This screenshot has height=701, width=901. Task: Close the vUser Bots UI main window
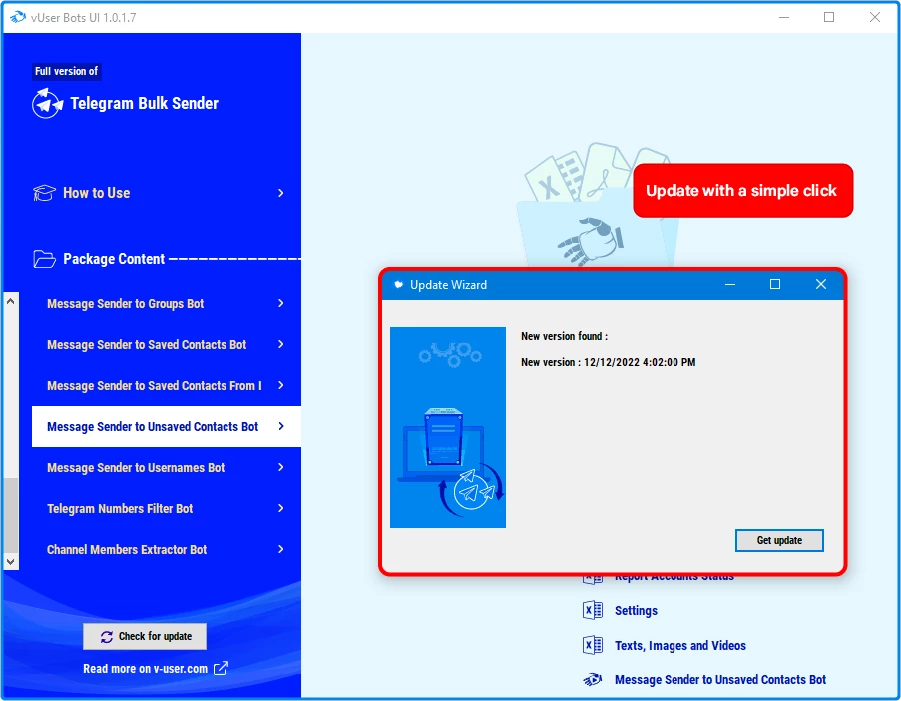[875, 17]
